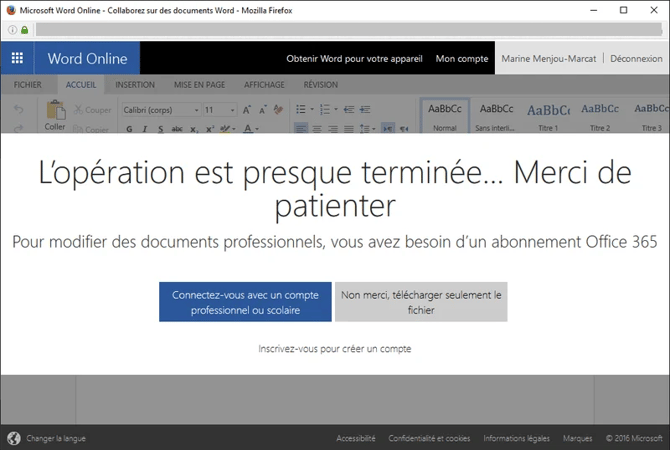Open the Office app launcher grid
This screenshot has width=670, height=450.
click(17, 58)
